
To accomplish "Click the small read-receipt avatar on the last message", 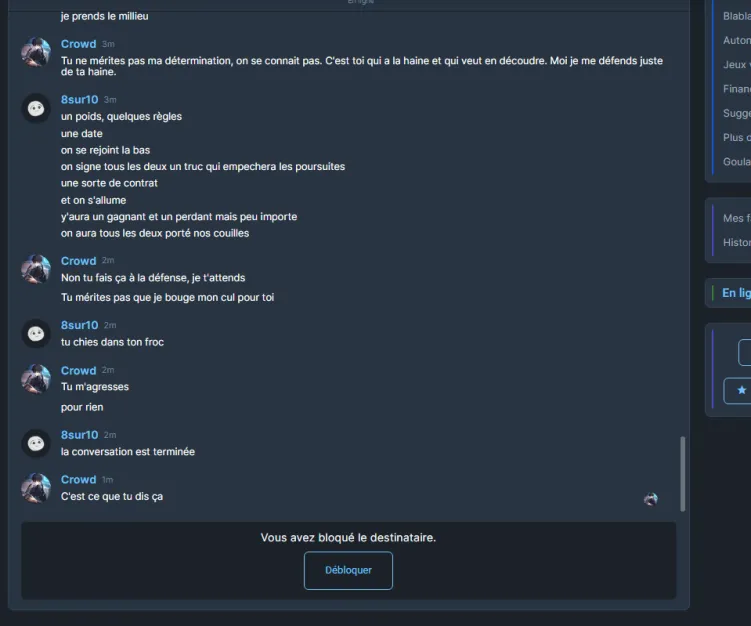I will point(650,499).
